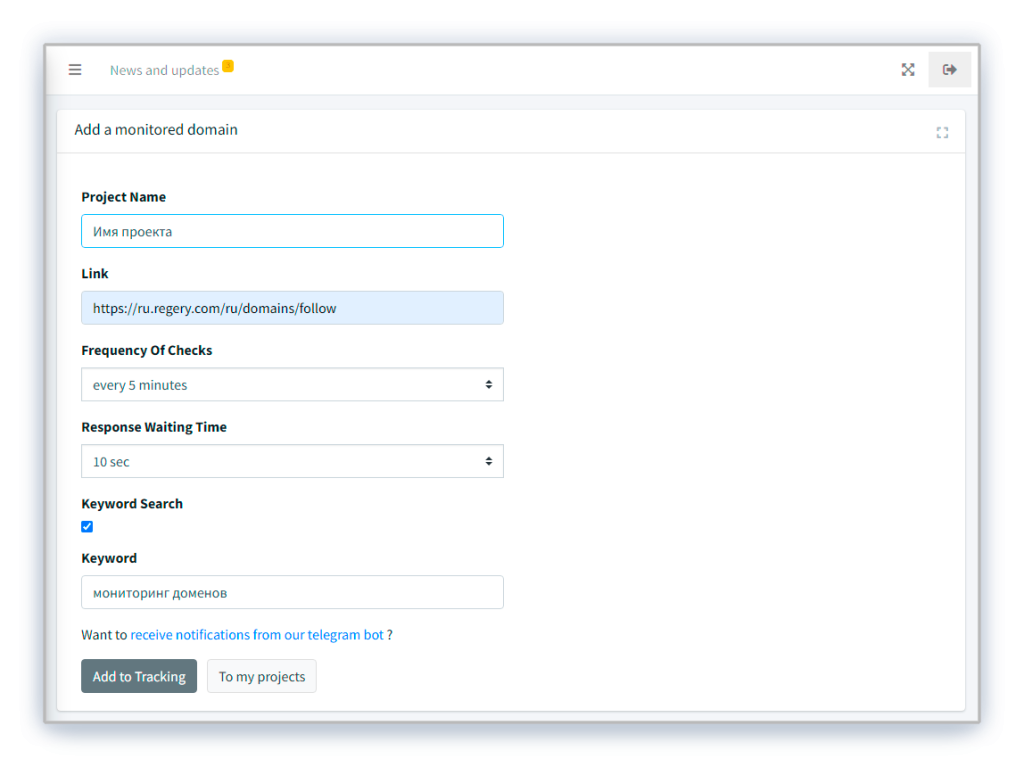Maximize the Add a monitored domain panel
The image size is (1024, 767).
click(x=942, y=133)
